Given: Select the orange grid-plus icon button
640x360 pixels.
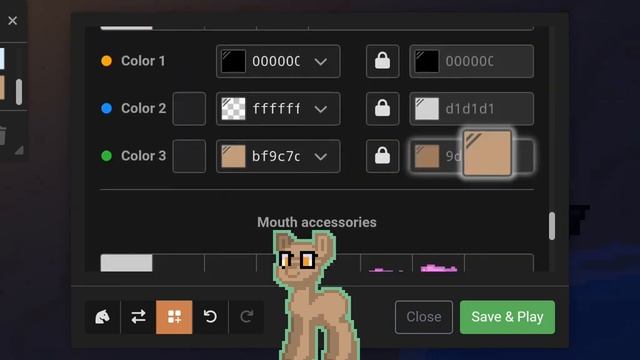Looking at the screenshot, I should [174, 317].
